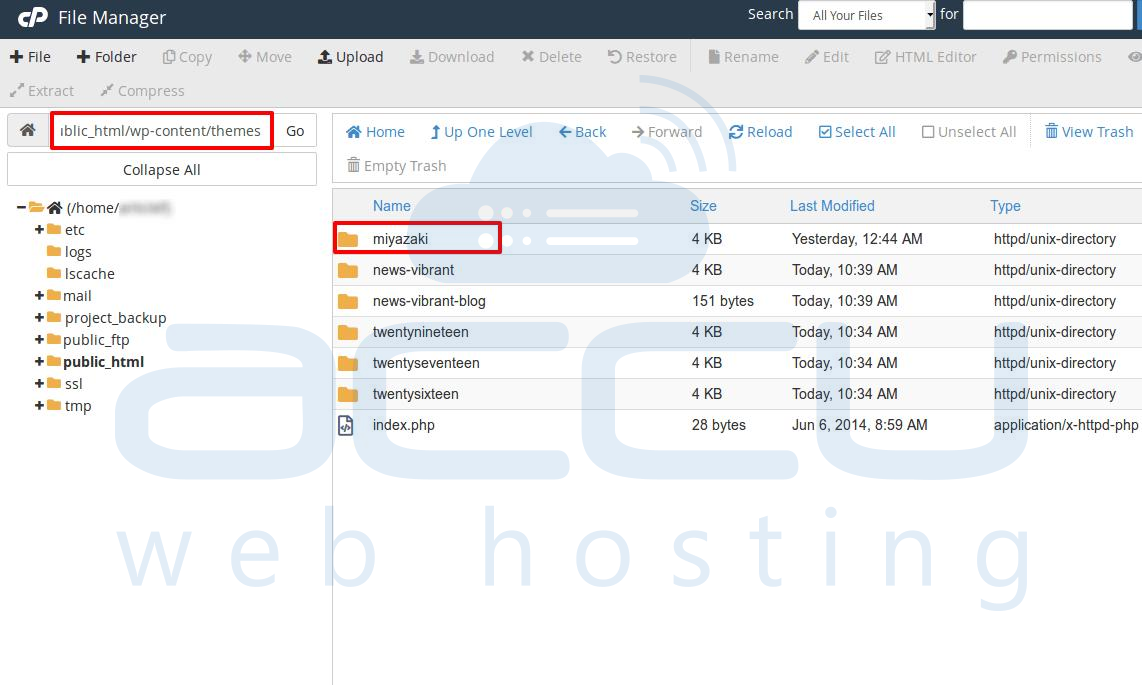Click the Download toolbar button
This screenshot has height=685, width=1142.
pyautogui.click(x=452, y=57)
